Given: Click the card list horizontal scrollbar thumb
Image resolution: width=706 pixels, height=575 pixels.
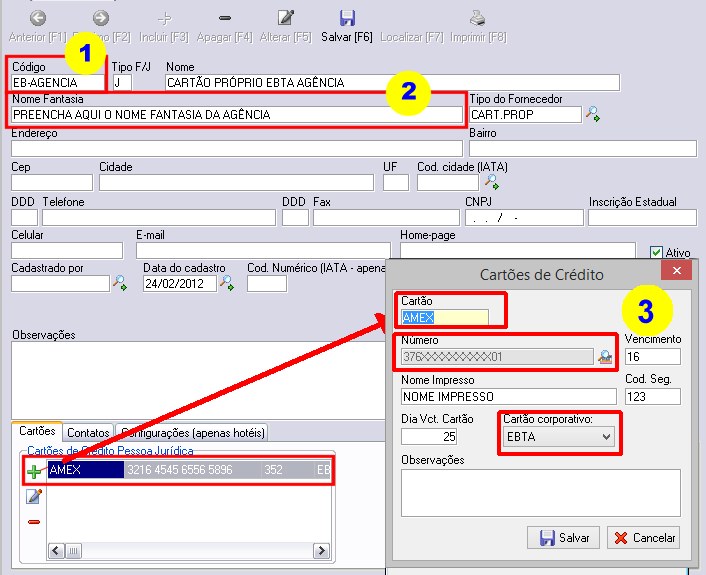Looking at the screenshot, I should (x=74, y=550).
